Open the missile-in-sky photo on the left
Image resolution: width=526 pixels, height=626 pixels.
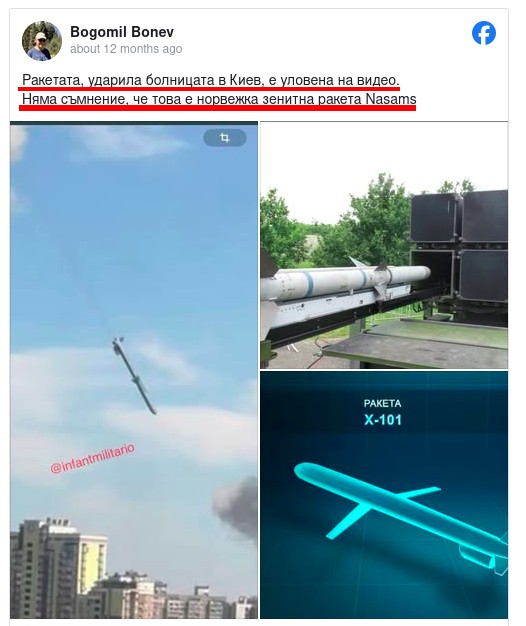[134, 370]
